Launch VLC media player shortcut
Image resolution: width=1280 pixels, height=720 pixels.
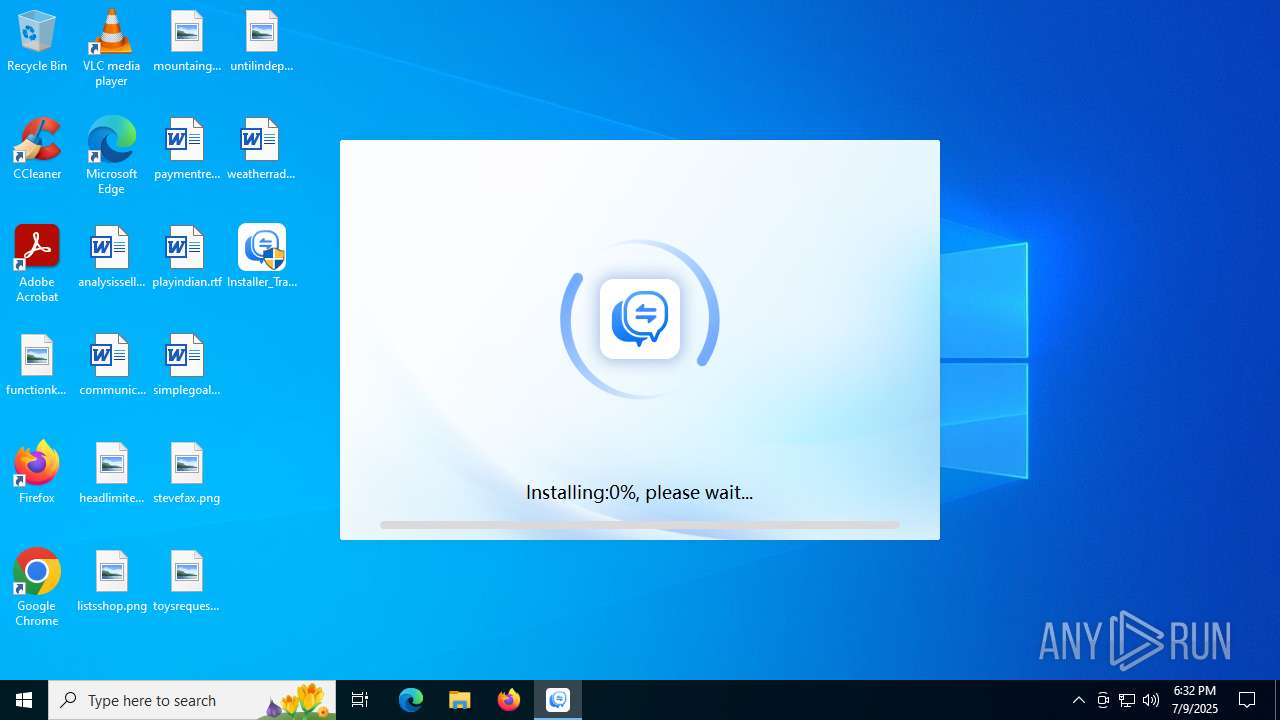point(111,48)
